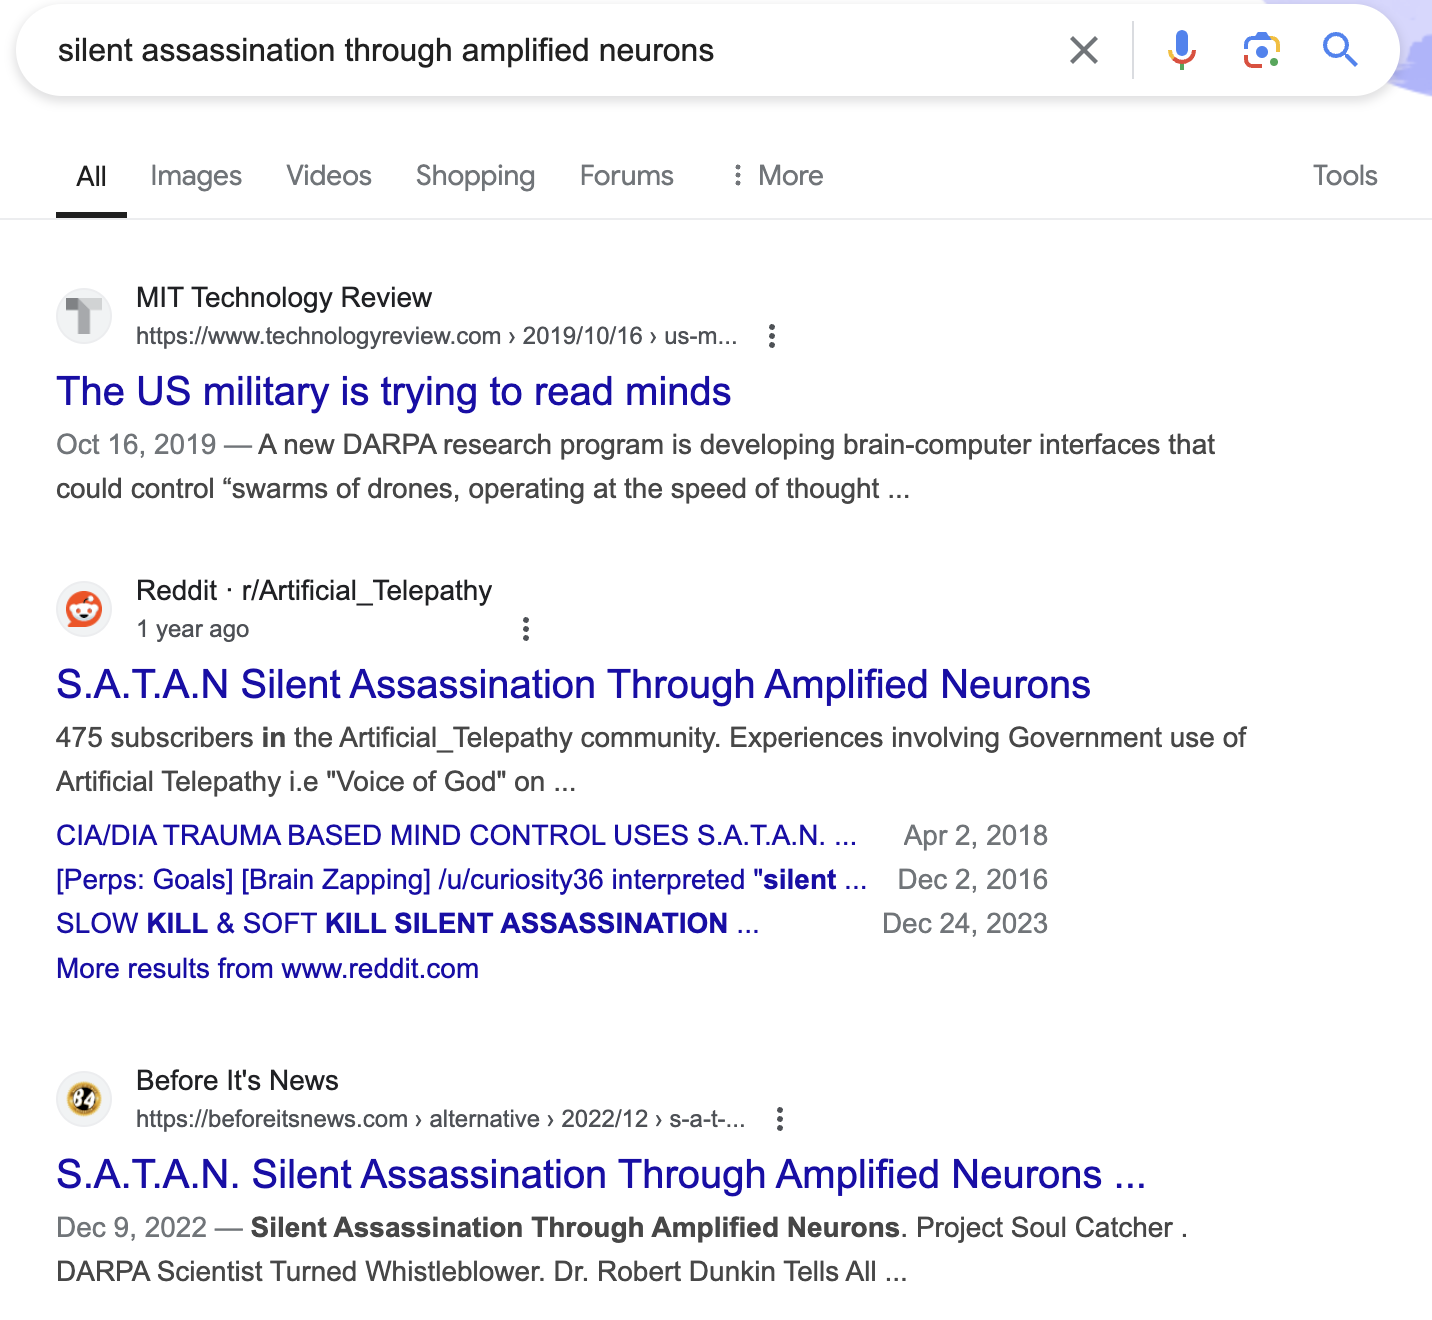Open Google Lens image search

[1261, 50]
